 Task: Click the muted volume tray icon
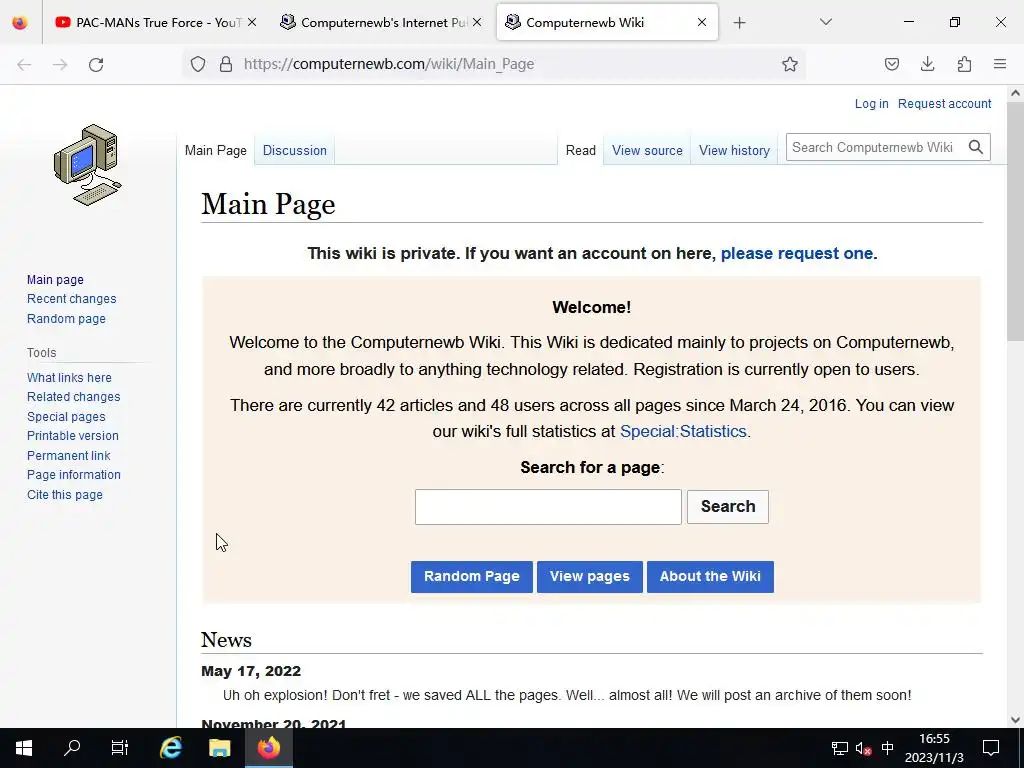[x=863, y=748]
